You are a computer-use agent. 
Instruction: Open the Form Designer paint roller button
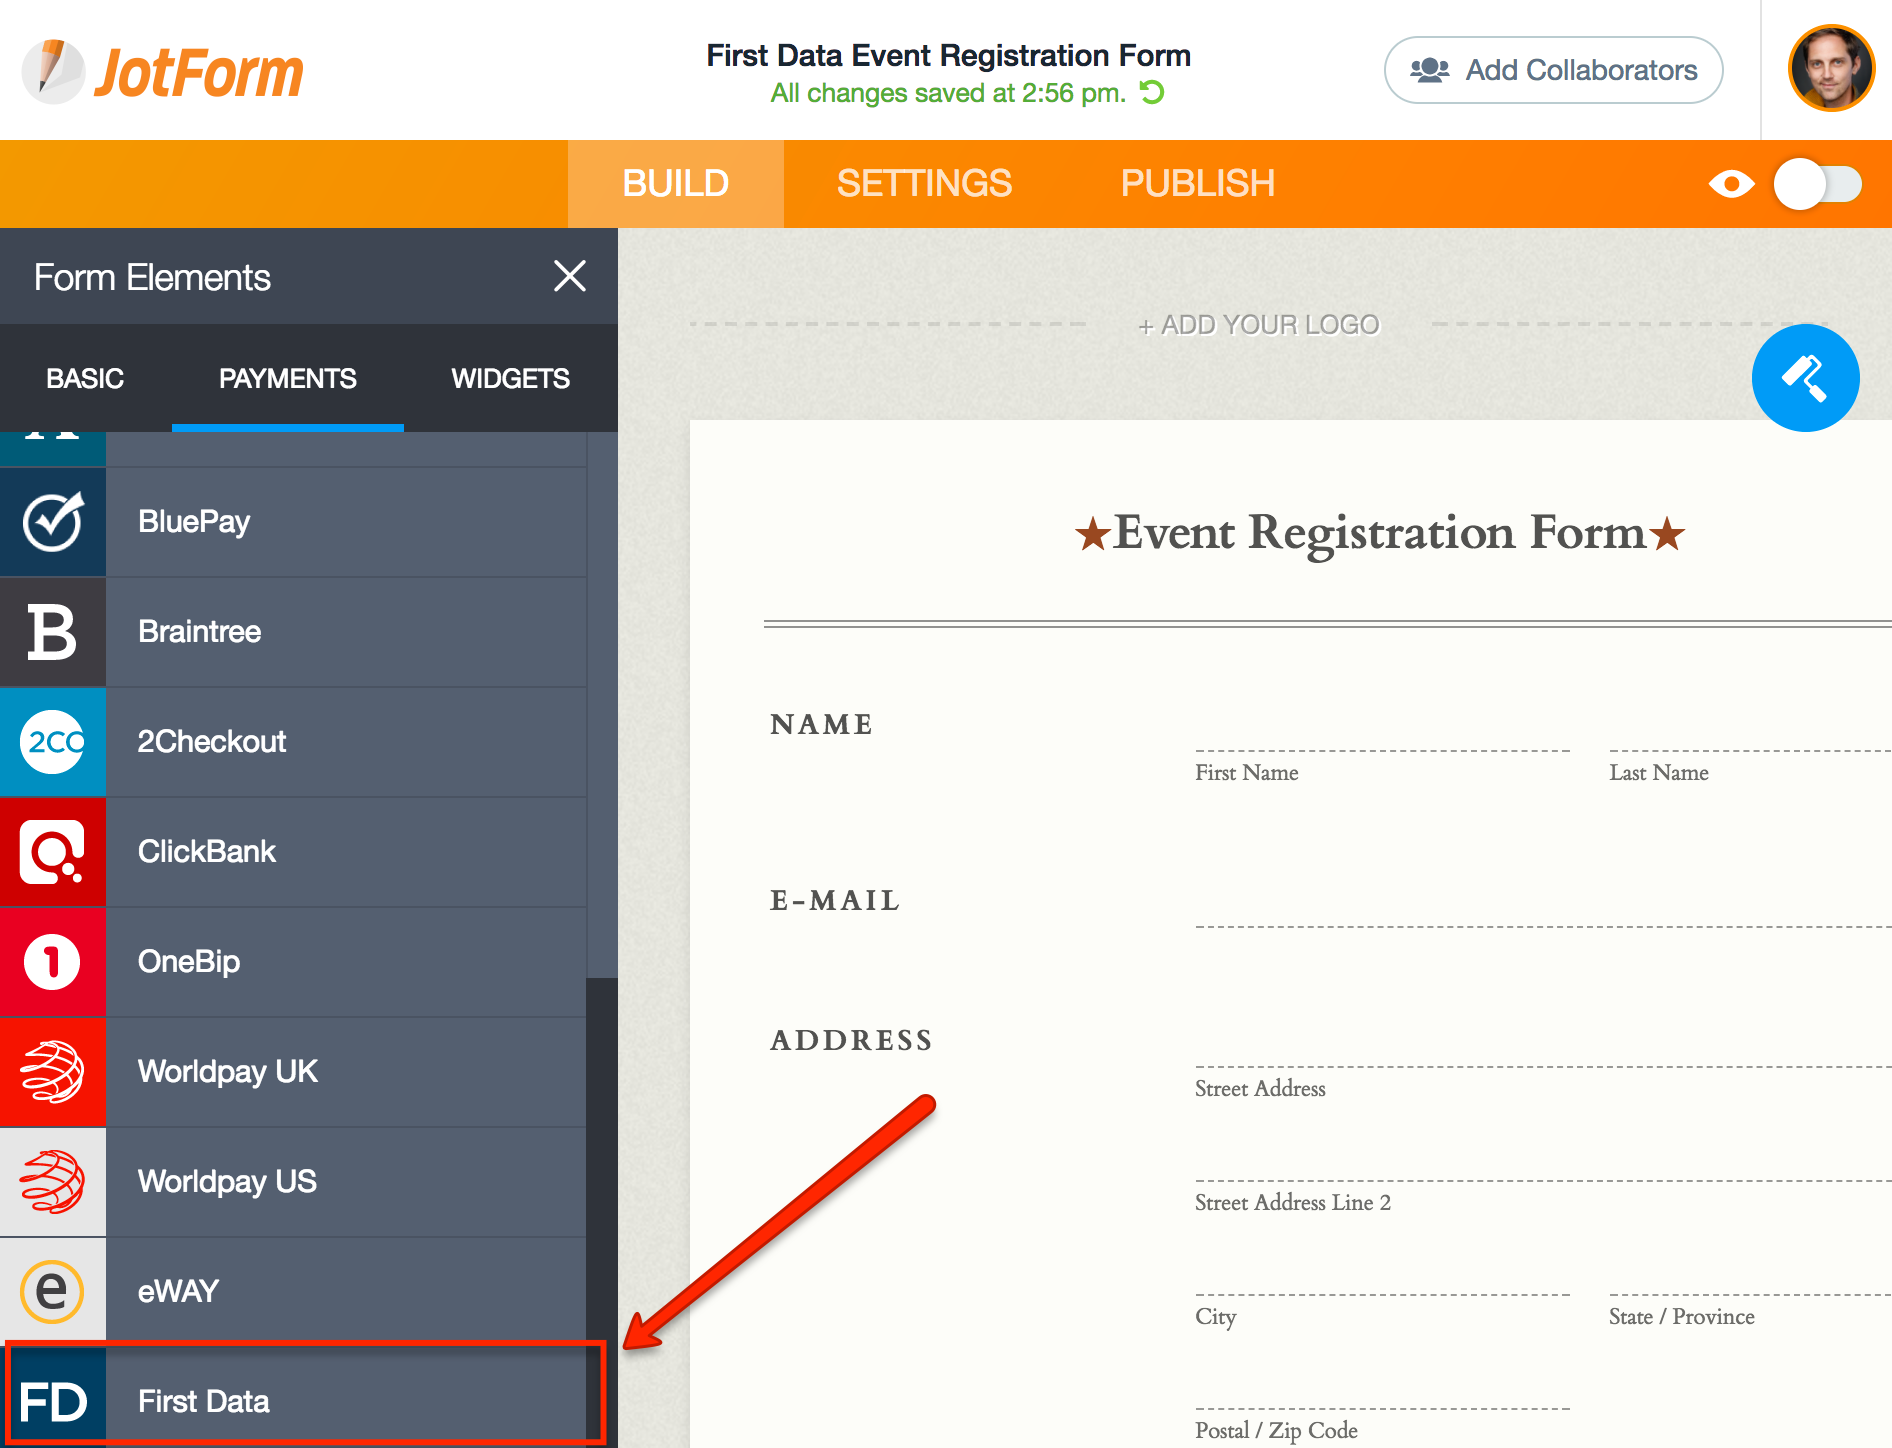pyautogui.click(x=1805, y=378)
